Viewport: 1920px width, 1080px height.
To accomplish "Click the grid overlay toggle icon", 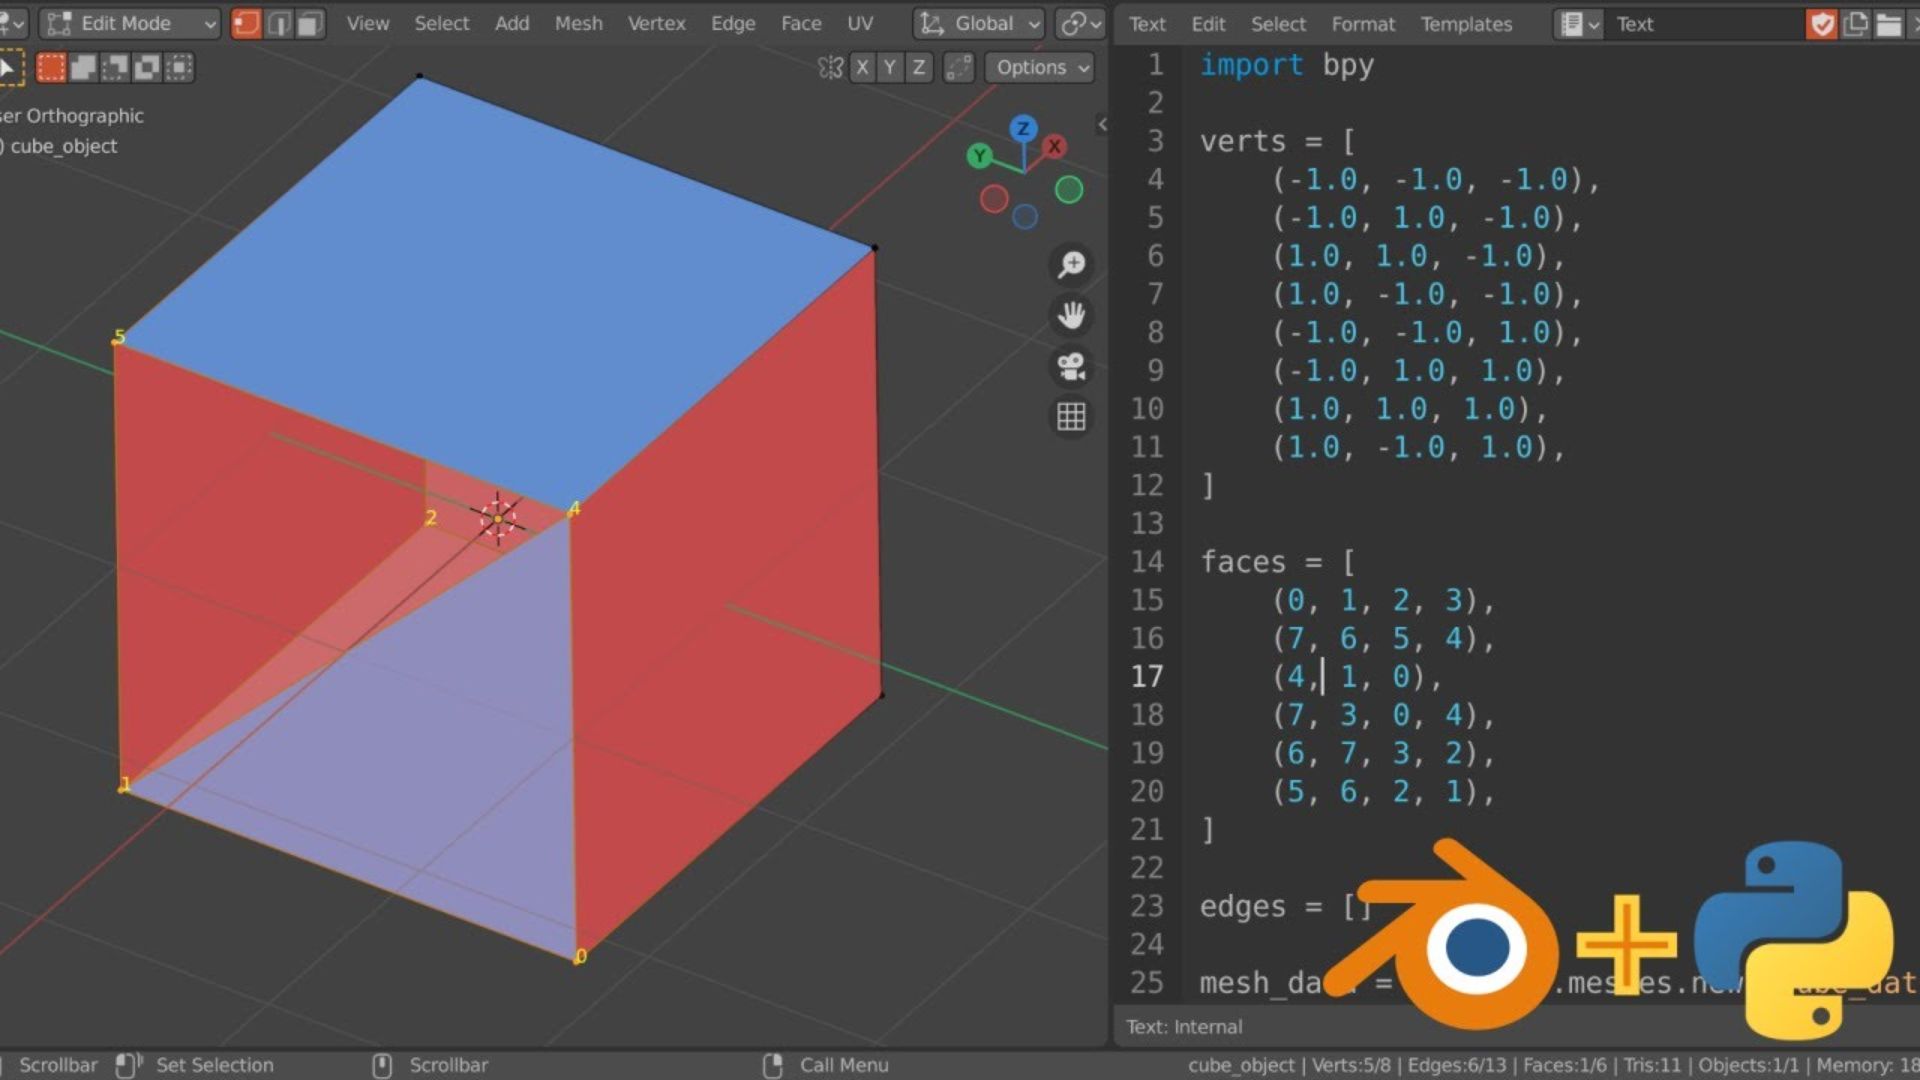I will coord(1071,417).
